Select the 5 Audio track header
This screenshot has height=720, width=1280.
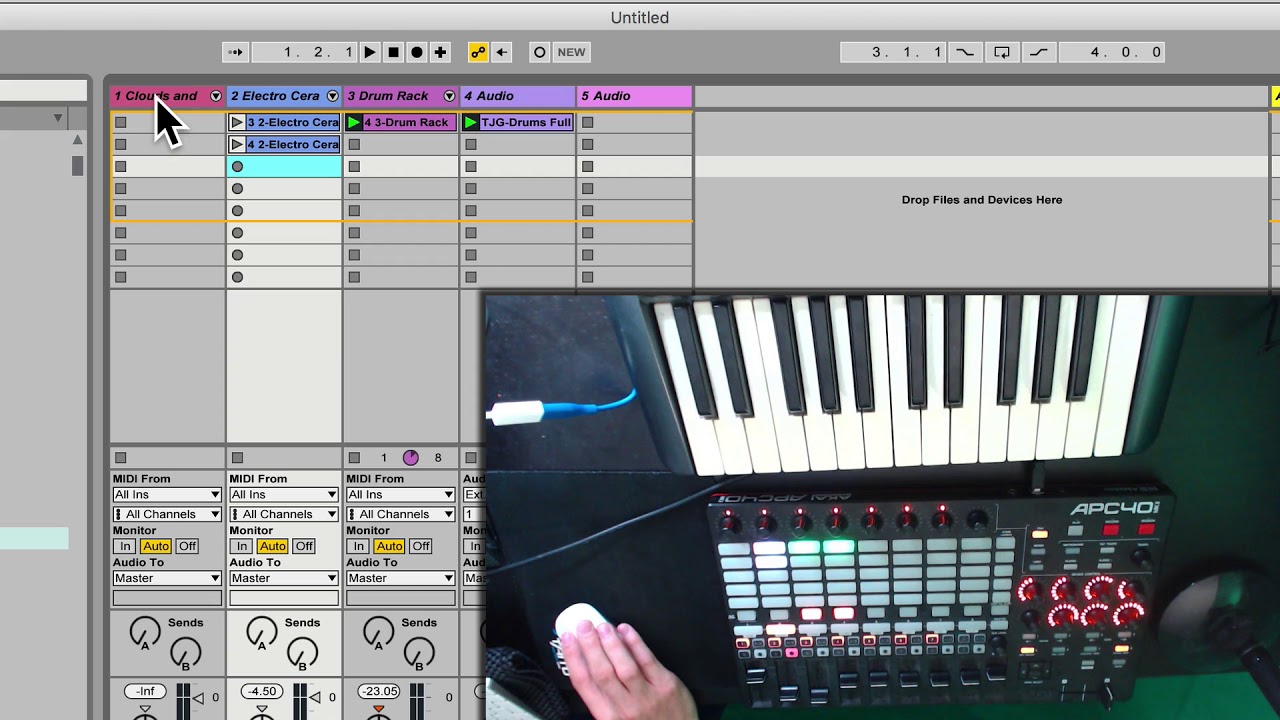[635, 96]
